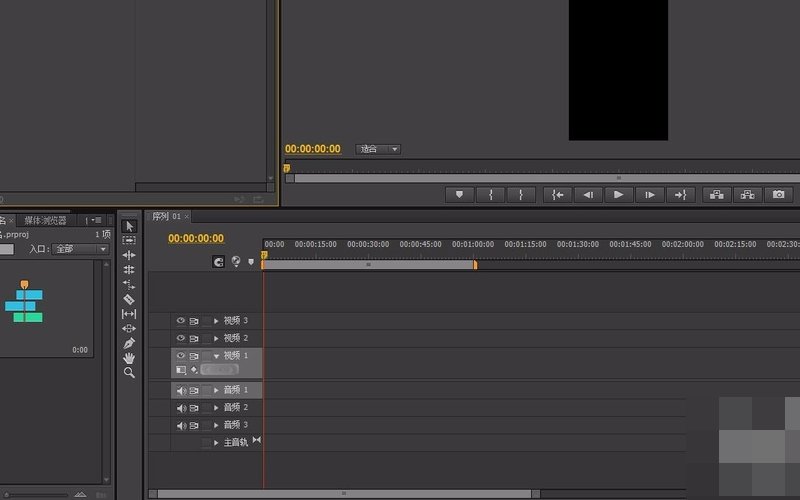Open the 适合 zoom level dropdown
This screenshot has width=800, height=500.
[379, 149]
